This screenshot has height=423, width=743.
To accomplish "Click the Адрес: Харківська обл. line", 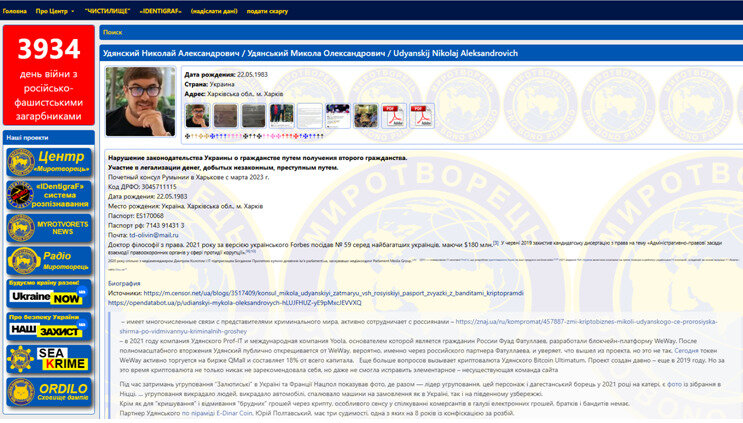I will 234,94.
